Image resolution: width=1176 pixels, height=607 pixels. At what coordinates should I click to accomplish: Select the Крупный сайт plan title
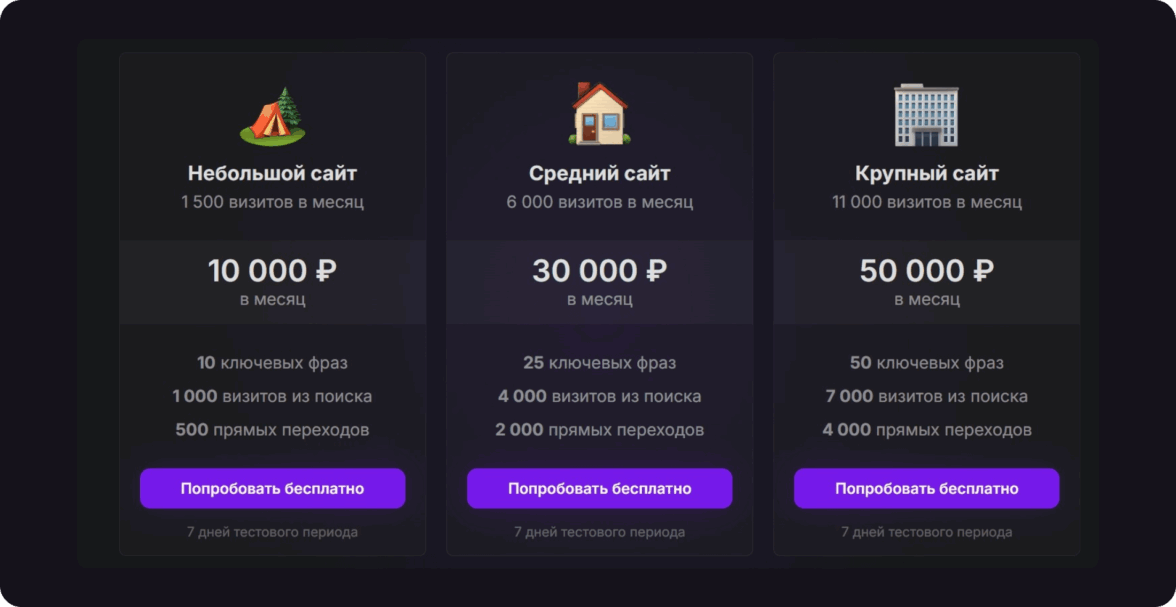pos(926,173)
